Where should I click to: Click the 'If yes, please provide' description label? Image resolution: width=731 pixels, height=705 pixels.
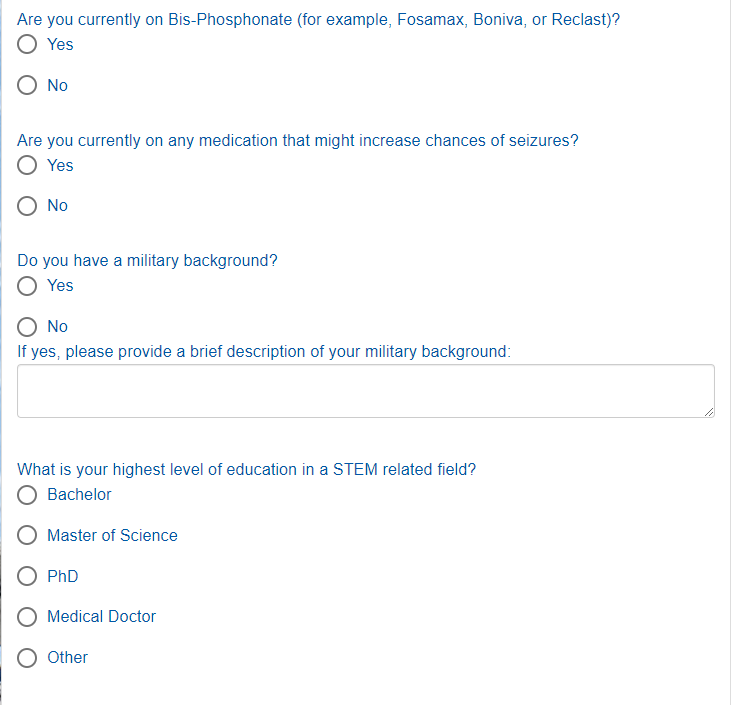point(264,351)
